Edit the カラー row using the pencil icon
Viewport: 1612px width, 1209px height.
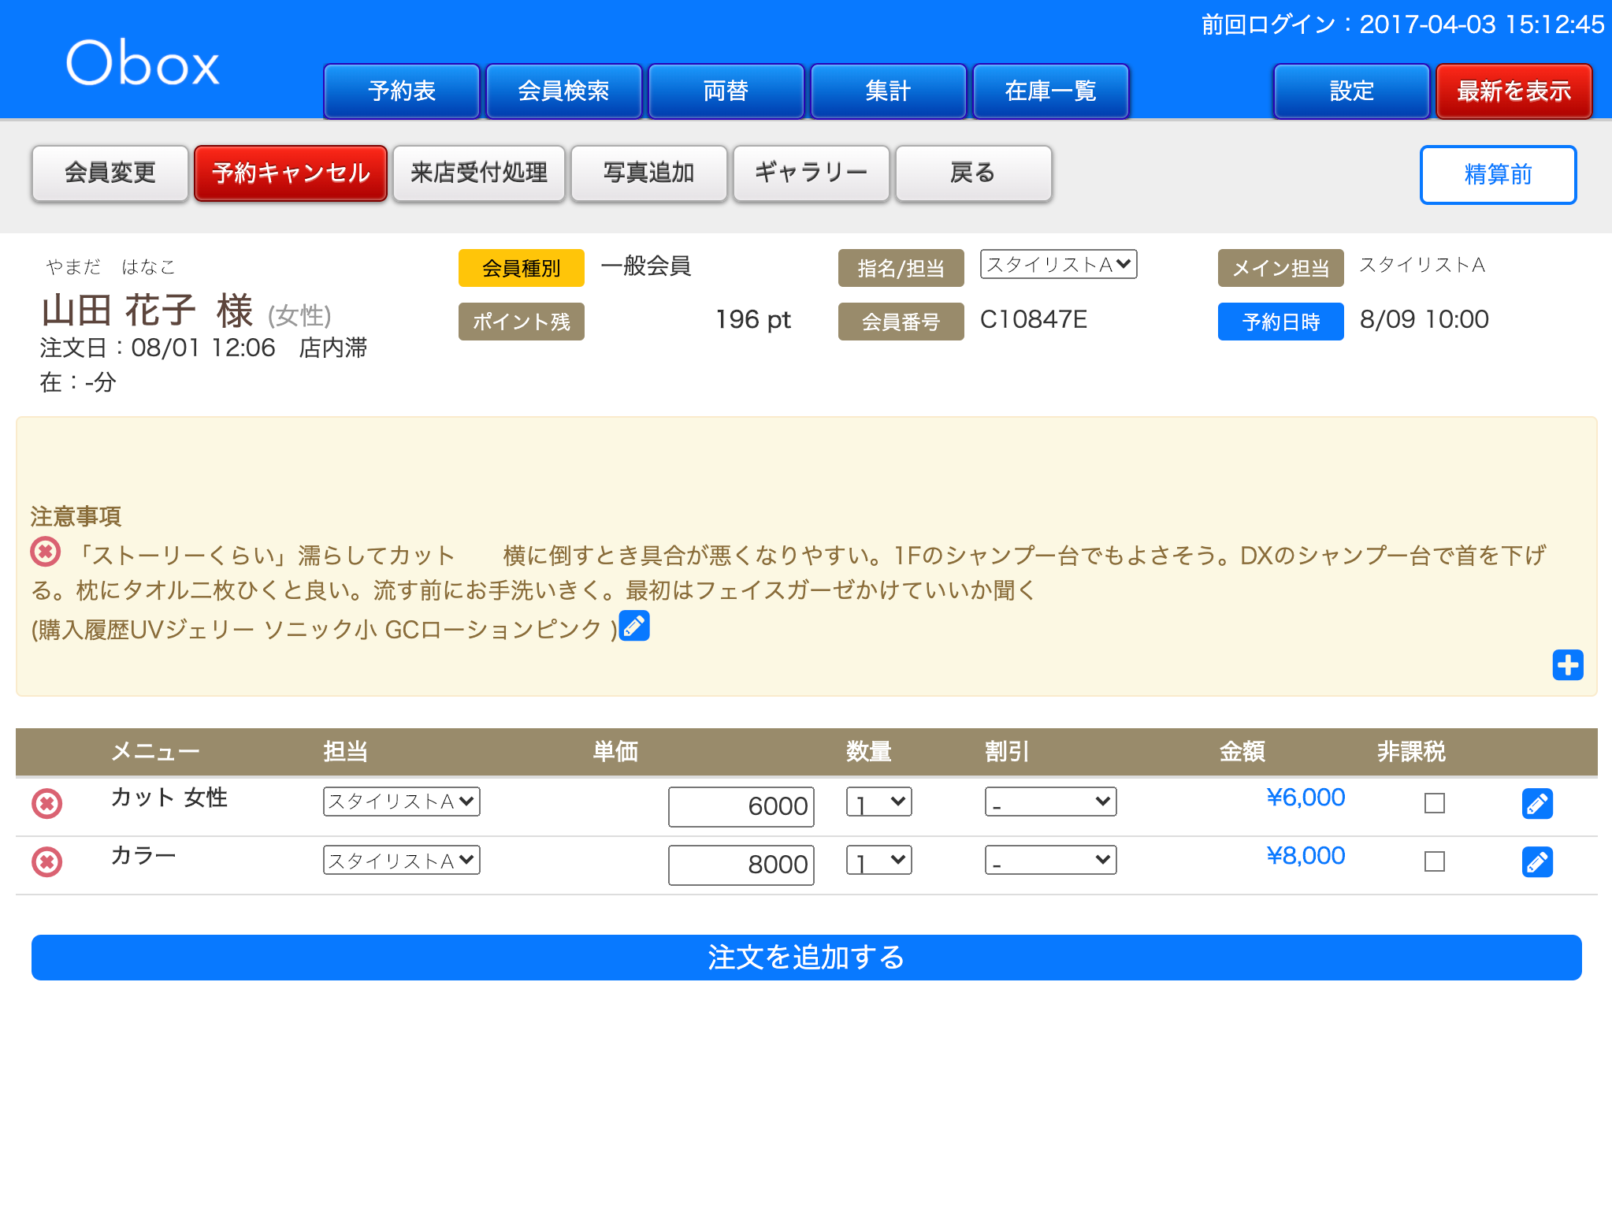click(1537, 860)
